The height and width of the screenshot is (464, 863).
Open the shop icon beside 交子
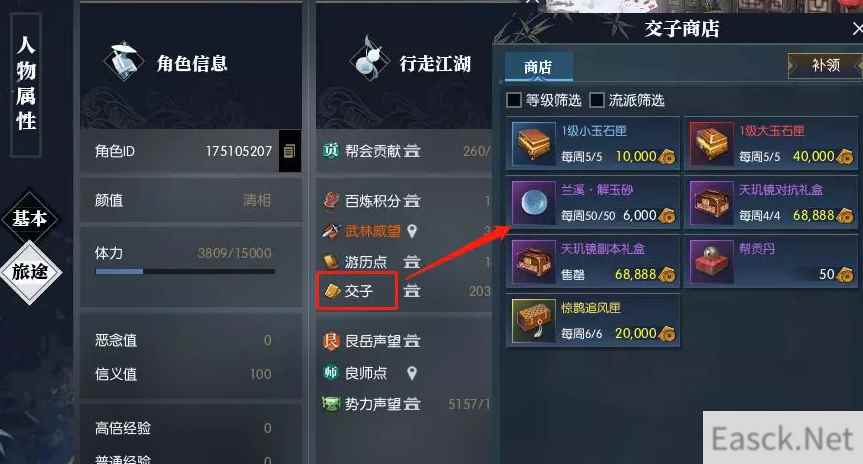tap(412, 291)
